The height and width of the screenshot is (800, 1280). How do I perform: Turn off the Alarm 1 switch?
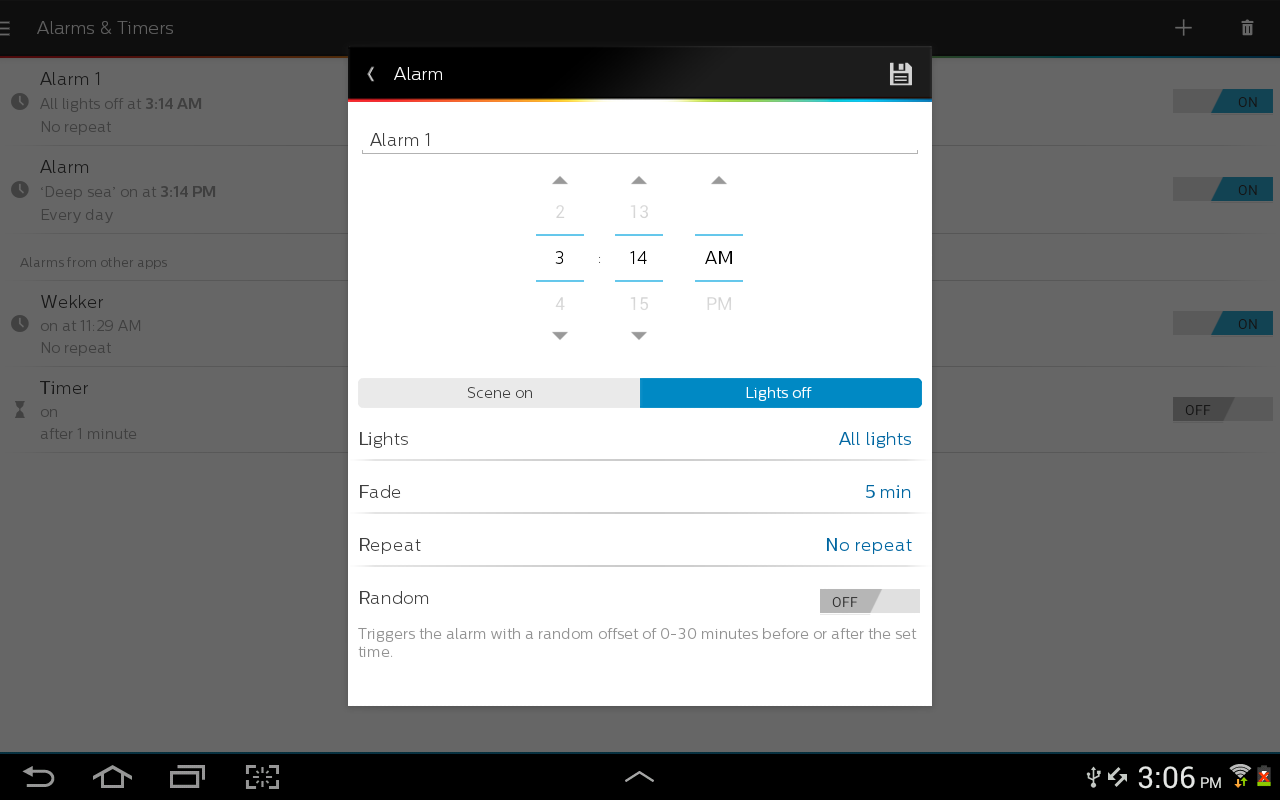tap(1222, 101)
